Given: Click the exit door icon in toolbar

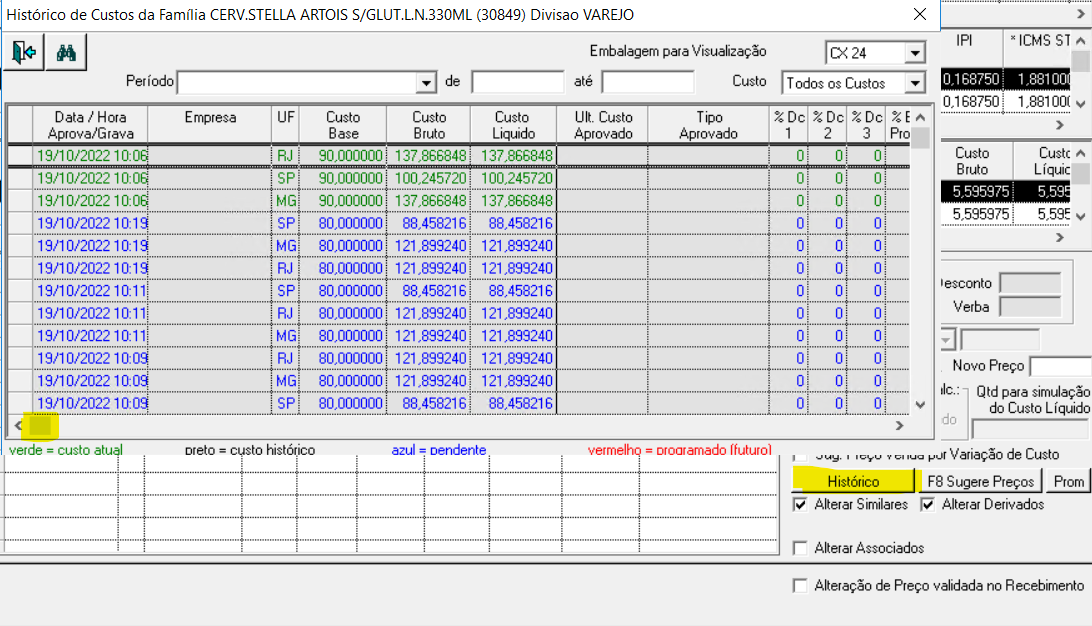Looking at the screenshot, I should (24, 52).
